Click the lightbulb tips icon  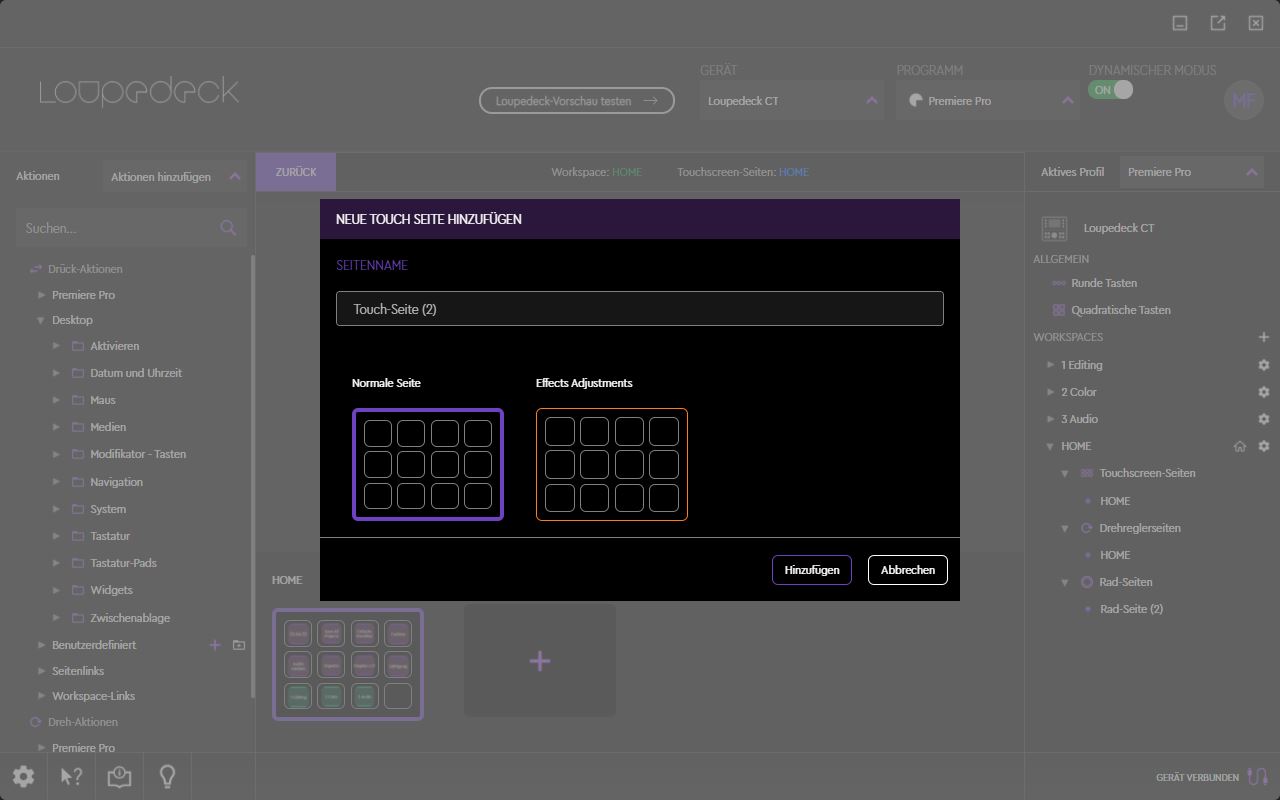coord(167,776)
